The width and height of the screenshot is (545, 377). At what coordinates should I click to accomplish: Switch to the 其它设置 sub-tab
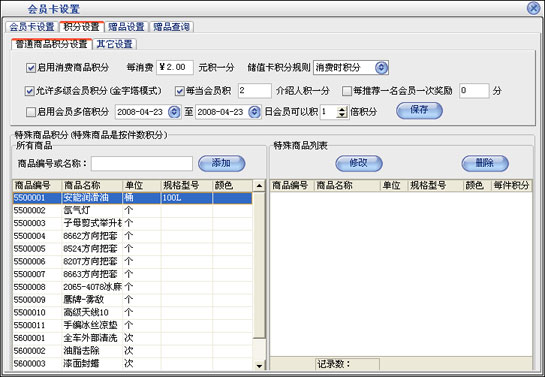(114, 44)
